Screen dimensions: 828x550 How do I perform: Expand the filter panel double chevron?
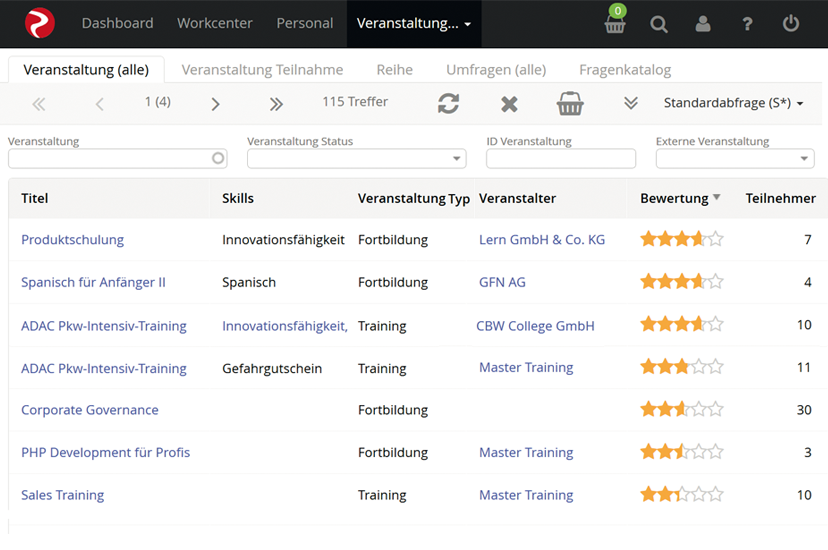pos(630,103)
